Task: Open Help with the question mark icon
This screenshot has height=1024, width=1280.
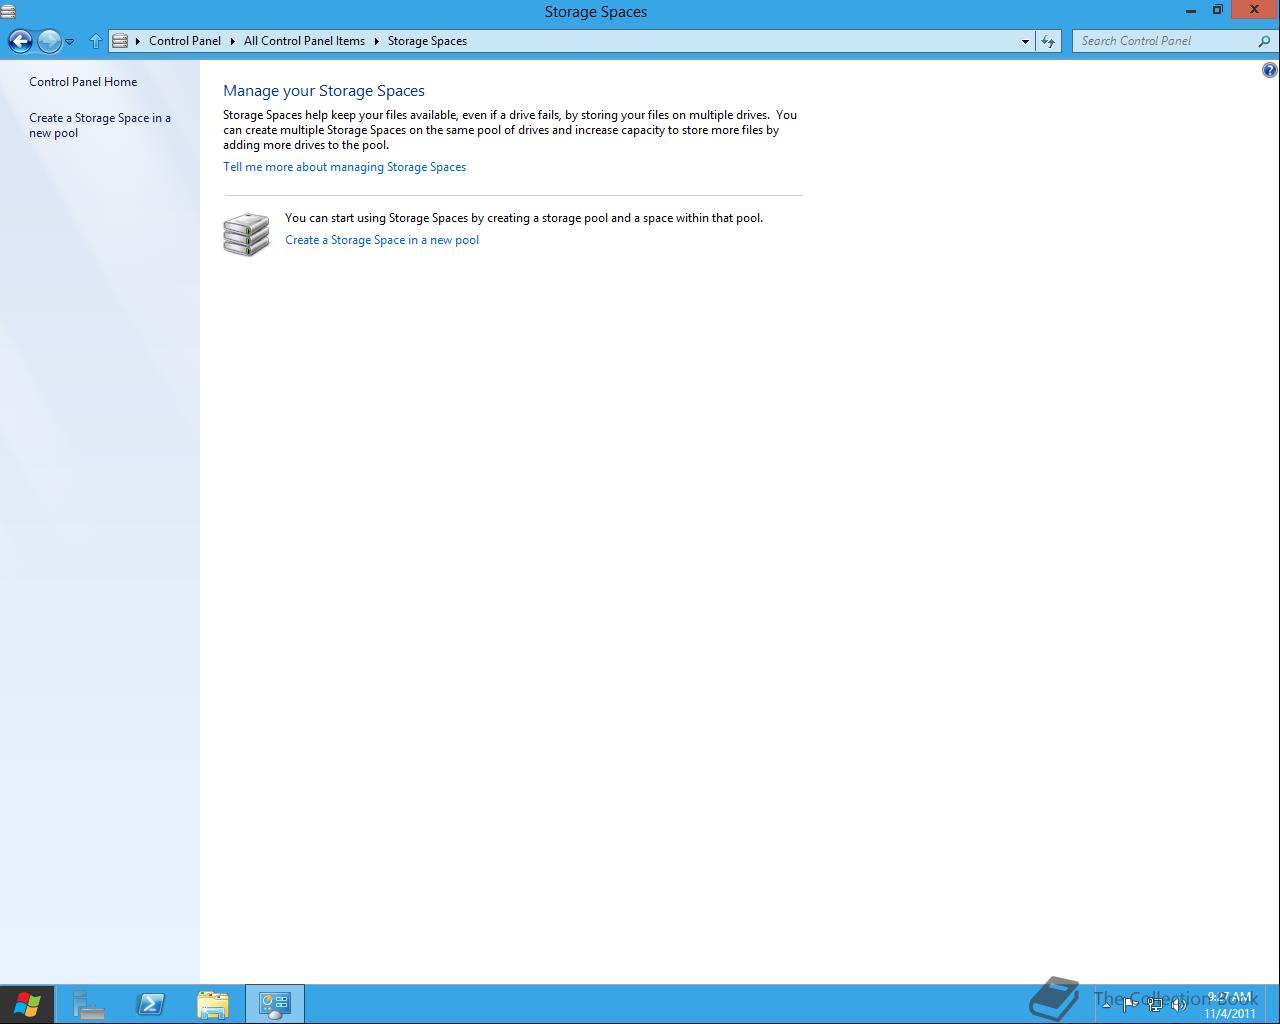Action: coord(1270,70)
